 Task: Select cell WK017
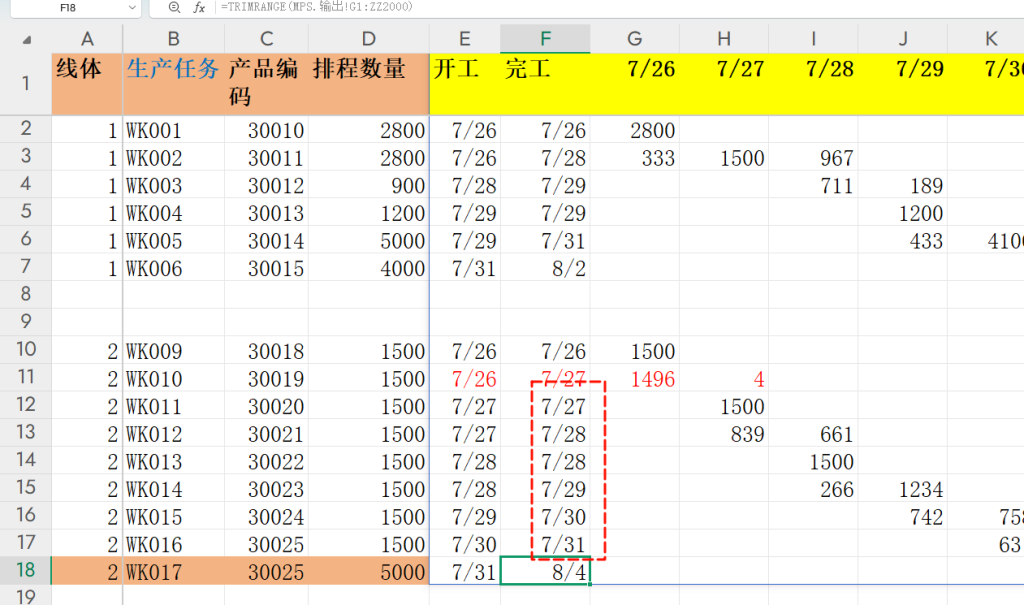[173, 572]
